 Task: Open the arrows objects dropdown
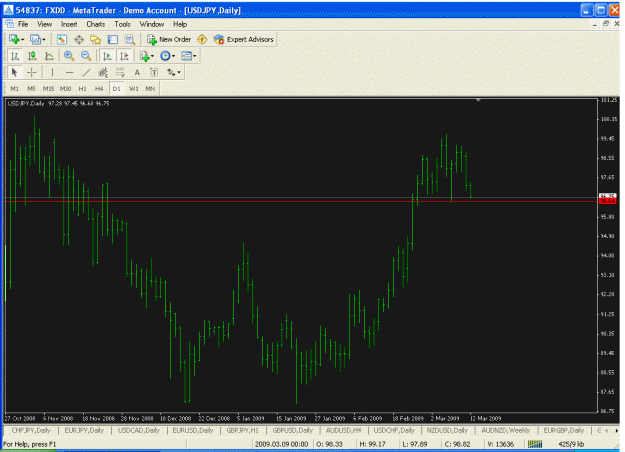(x=173, y=73)
